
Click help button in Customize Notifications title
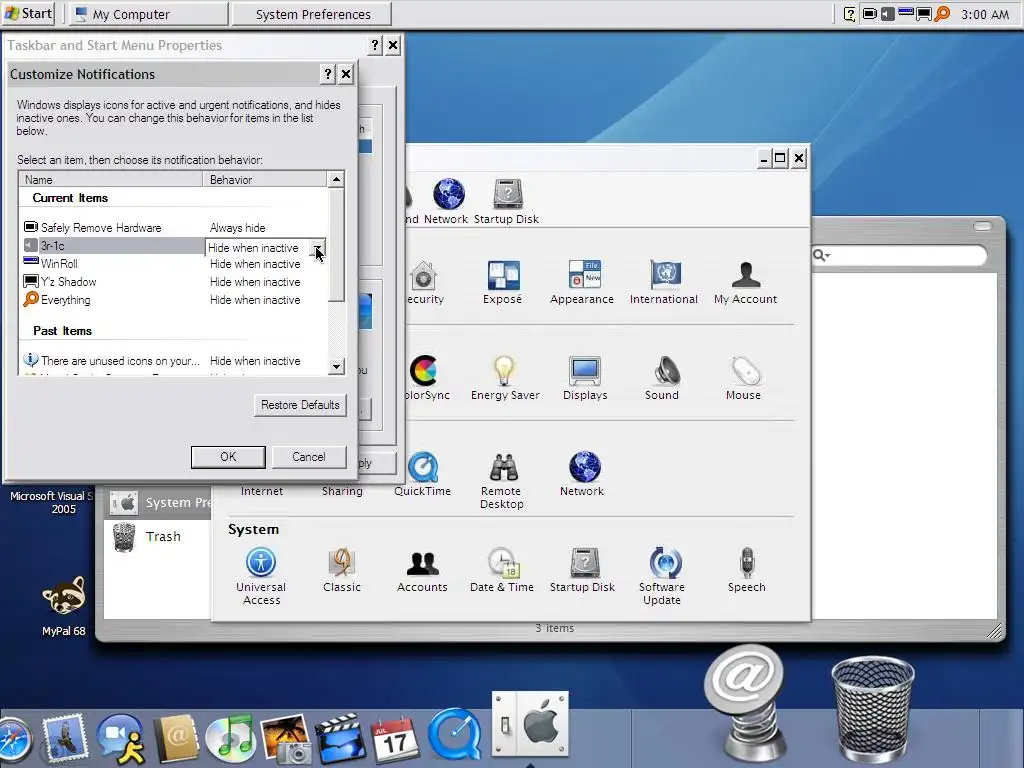pyautogui.click(x=328, y=74)
